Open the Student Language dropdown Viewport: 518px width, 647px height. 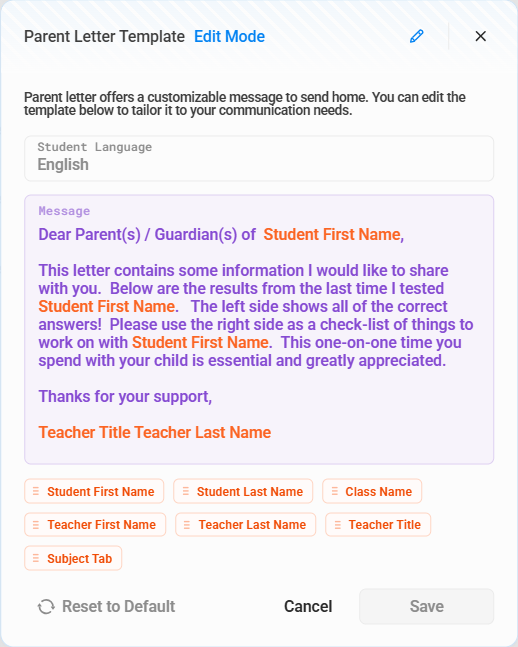coord(259,158)
